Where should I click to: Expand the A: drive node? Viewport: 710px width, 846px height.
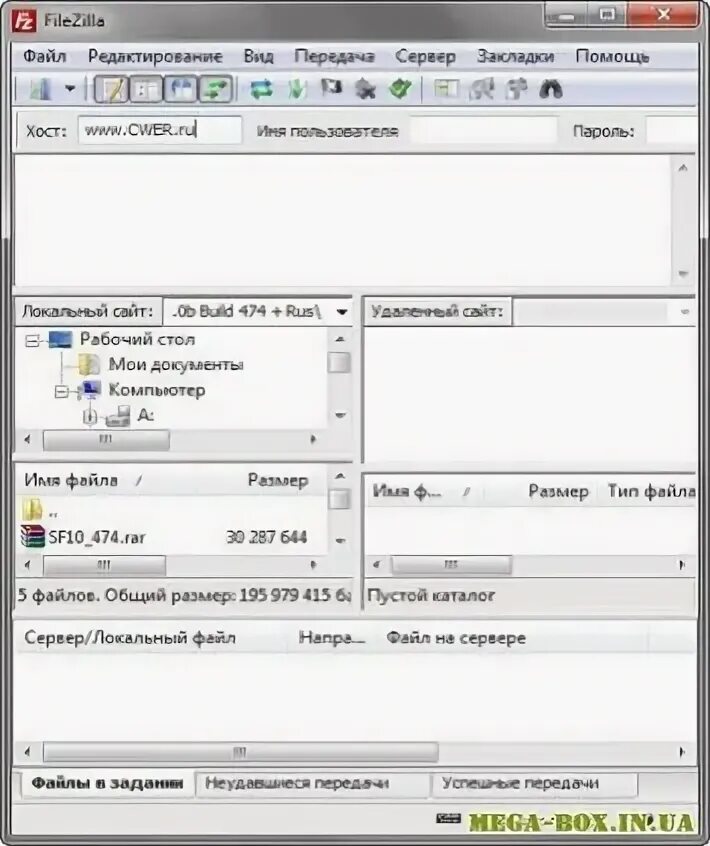click(x=91, y=416)
